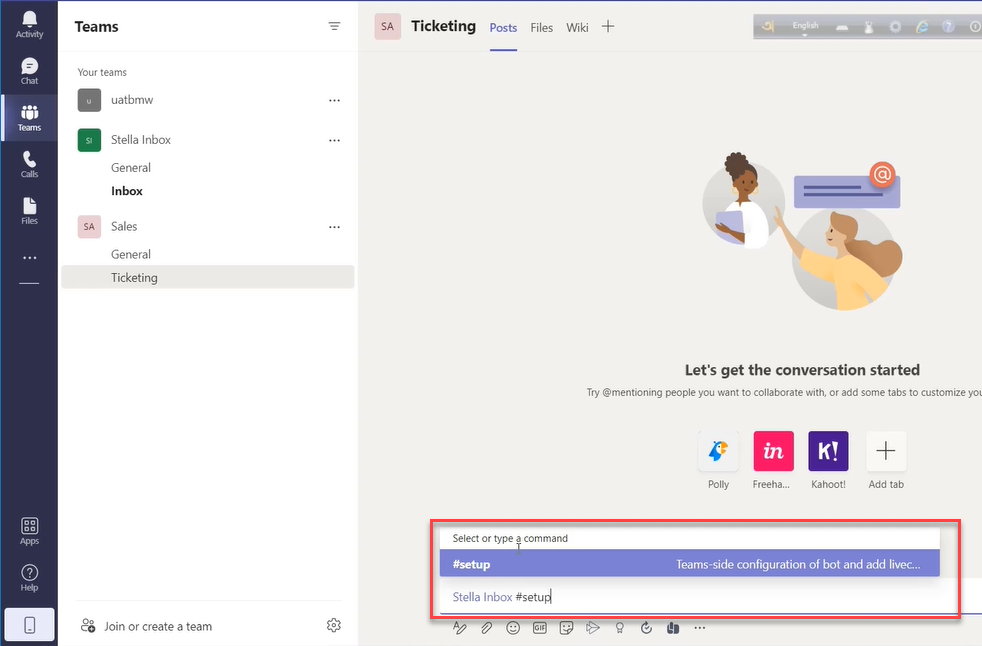
Task: Click the Ticketing channel title in header
Action: [443, 26]
